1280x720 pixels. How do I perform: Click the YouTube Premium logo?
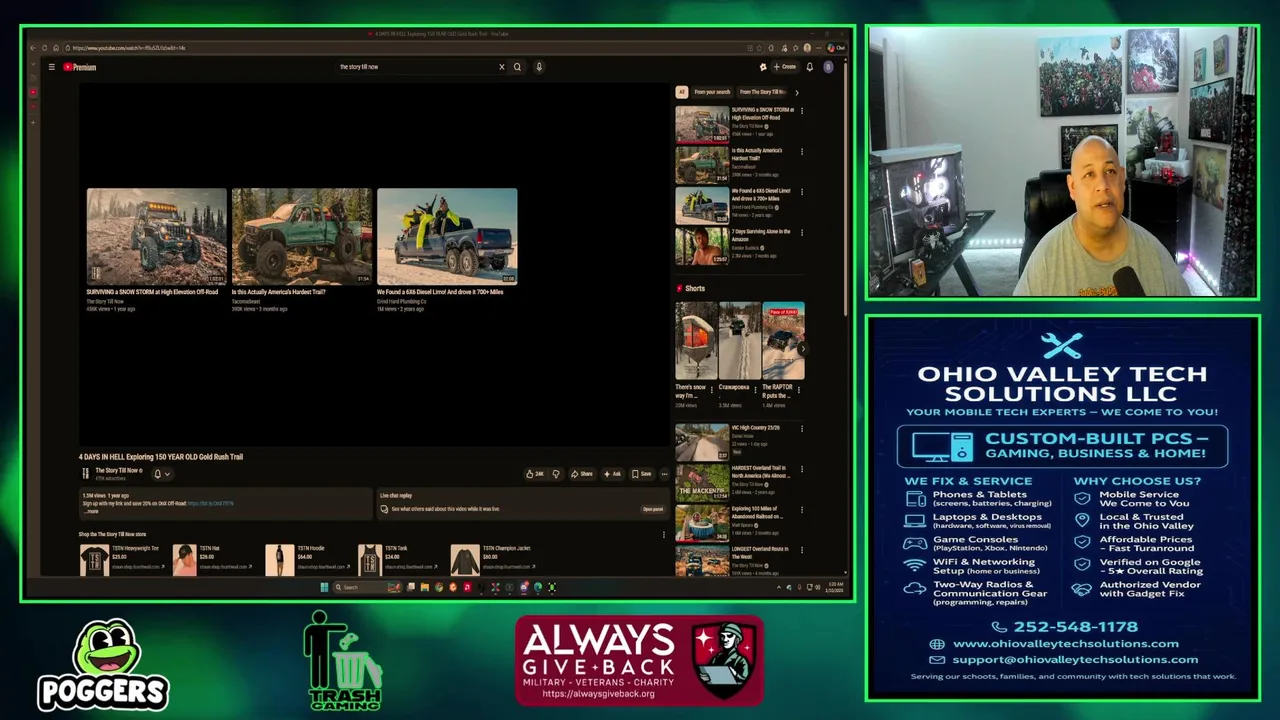80,67
